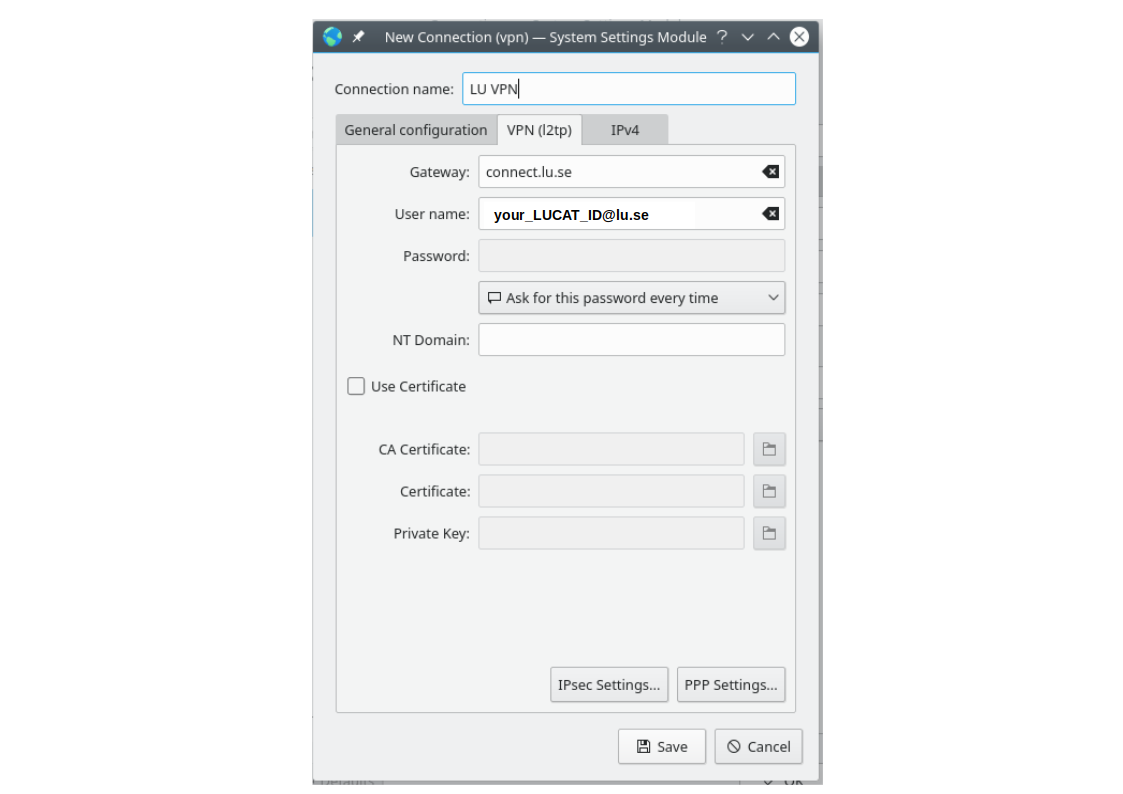1123x794 pixels.
Task: Switch to the IPv4 tab
Action: pos(625,130)
